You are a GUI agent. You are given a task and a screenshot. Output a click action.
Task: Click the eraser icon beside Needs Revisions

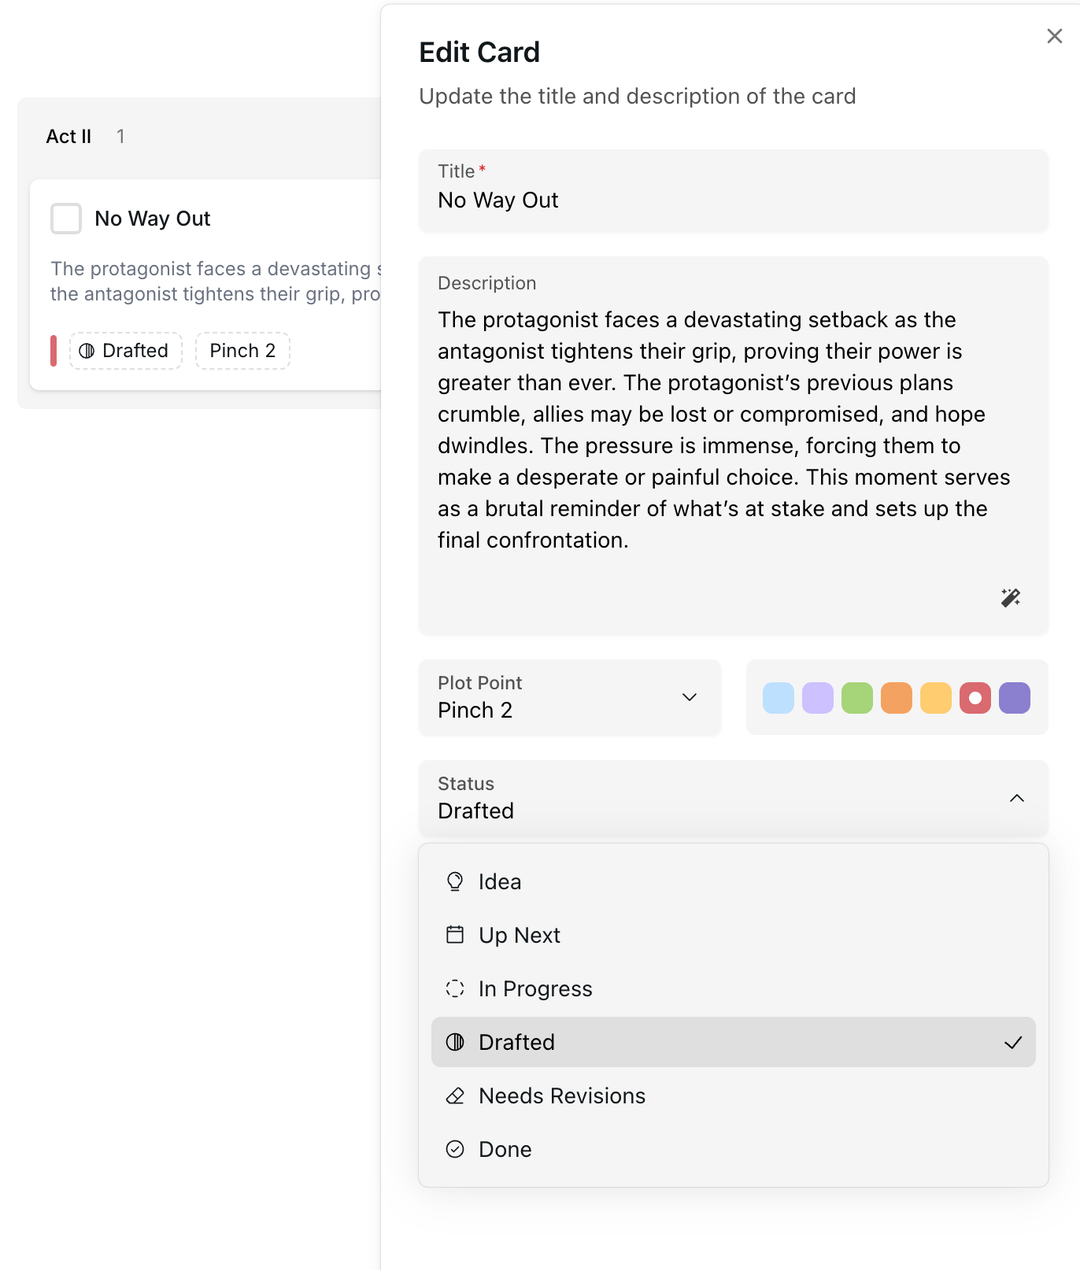pos(455,1096)
